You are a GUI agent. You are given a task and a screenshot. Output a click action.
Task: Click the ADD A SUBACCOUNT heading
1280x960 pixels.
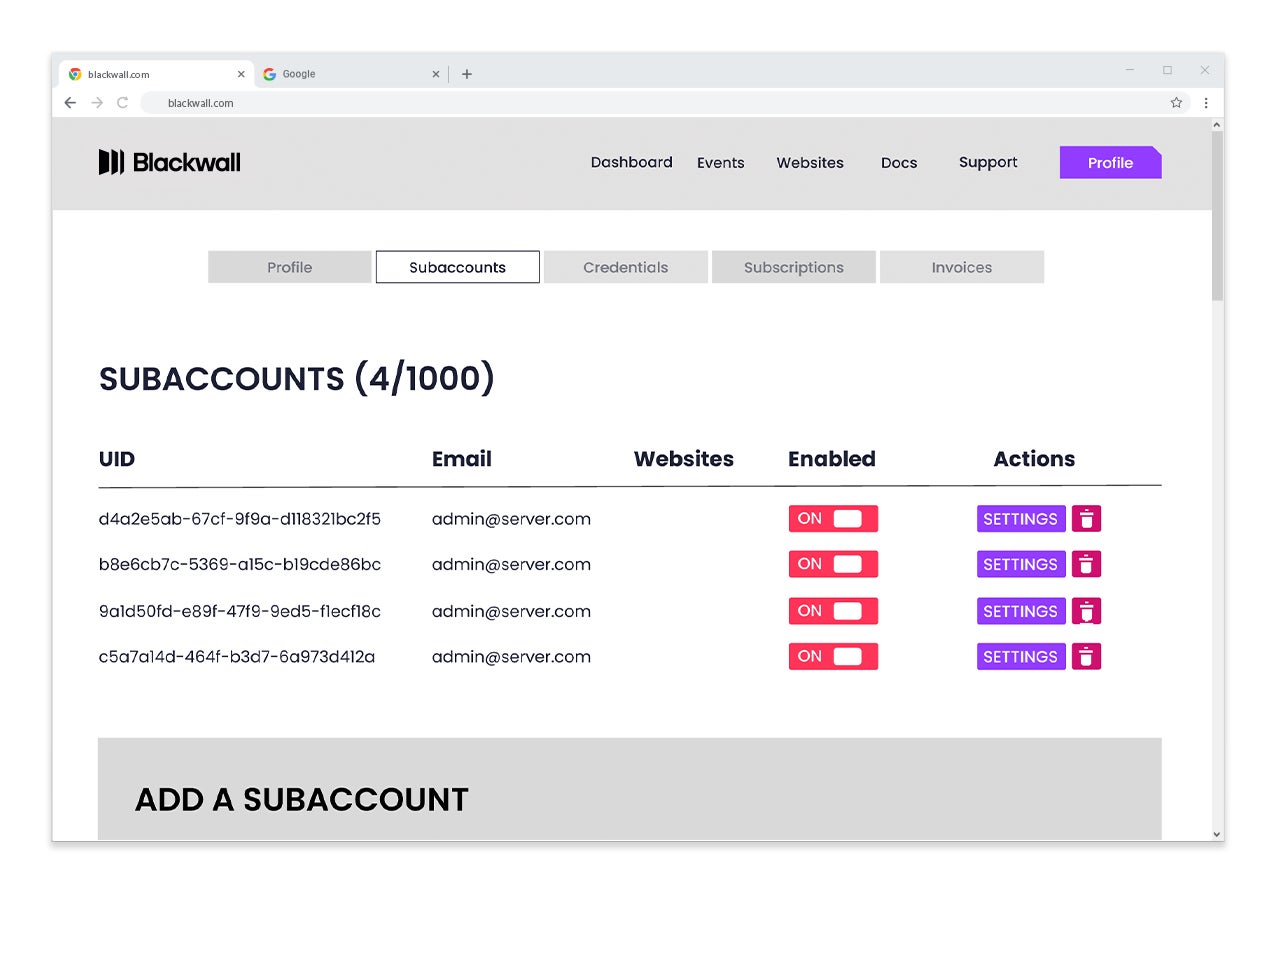pyautogui.click(x=302, y=799)
